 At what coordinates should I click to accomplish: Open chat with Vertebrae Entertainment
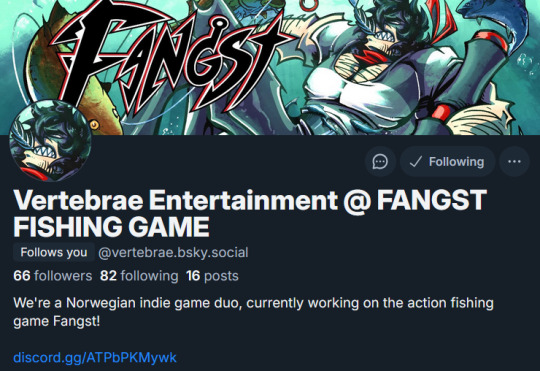click(x=380, y=162)
